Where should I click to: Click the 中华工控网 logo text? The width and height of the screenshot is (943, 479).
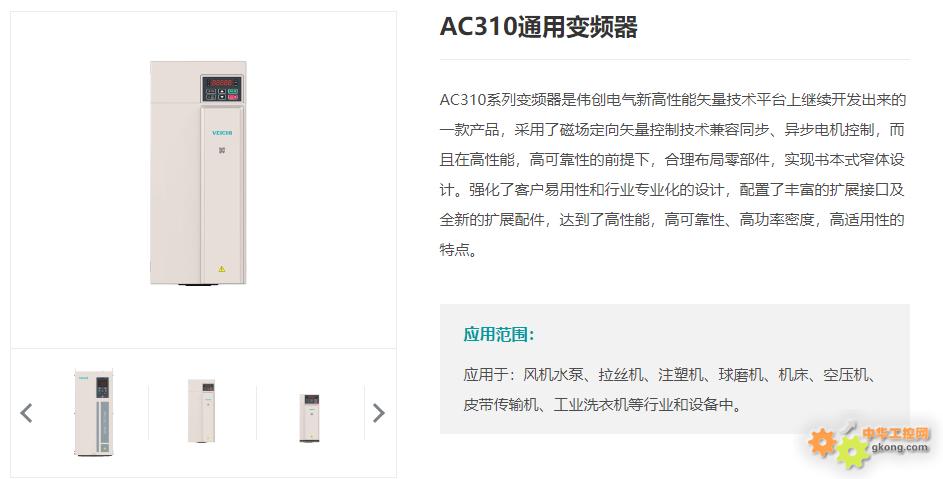coord(896,433)
